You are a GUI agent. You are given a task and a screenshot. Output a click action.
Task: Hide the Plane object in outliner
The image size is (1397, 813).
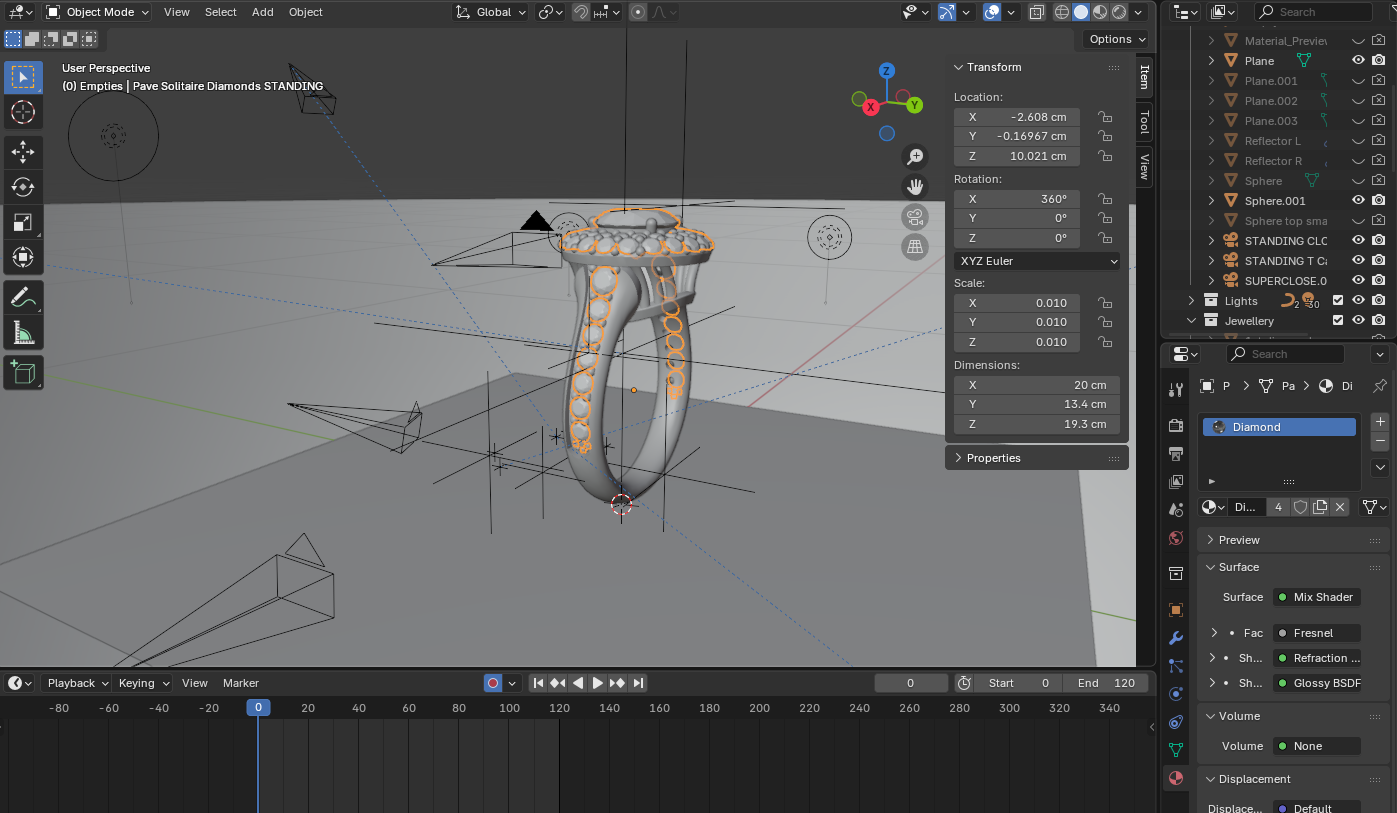(x=1358, y=61)
